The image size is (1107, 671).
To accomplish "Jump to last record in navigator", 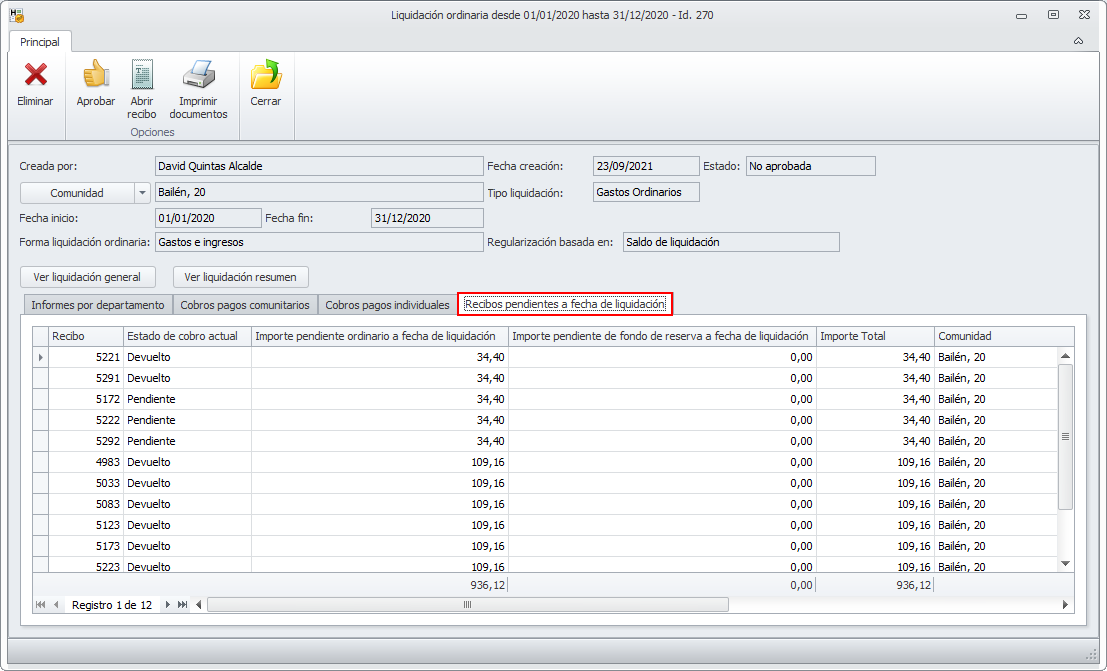I will [182, 605].
